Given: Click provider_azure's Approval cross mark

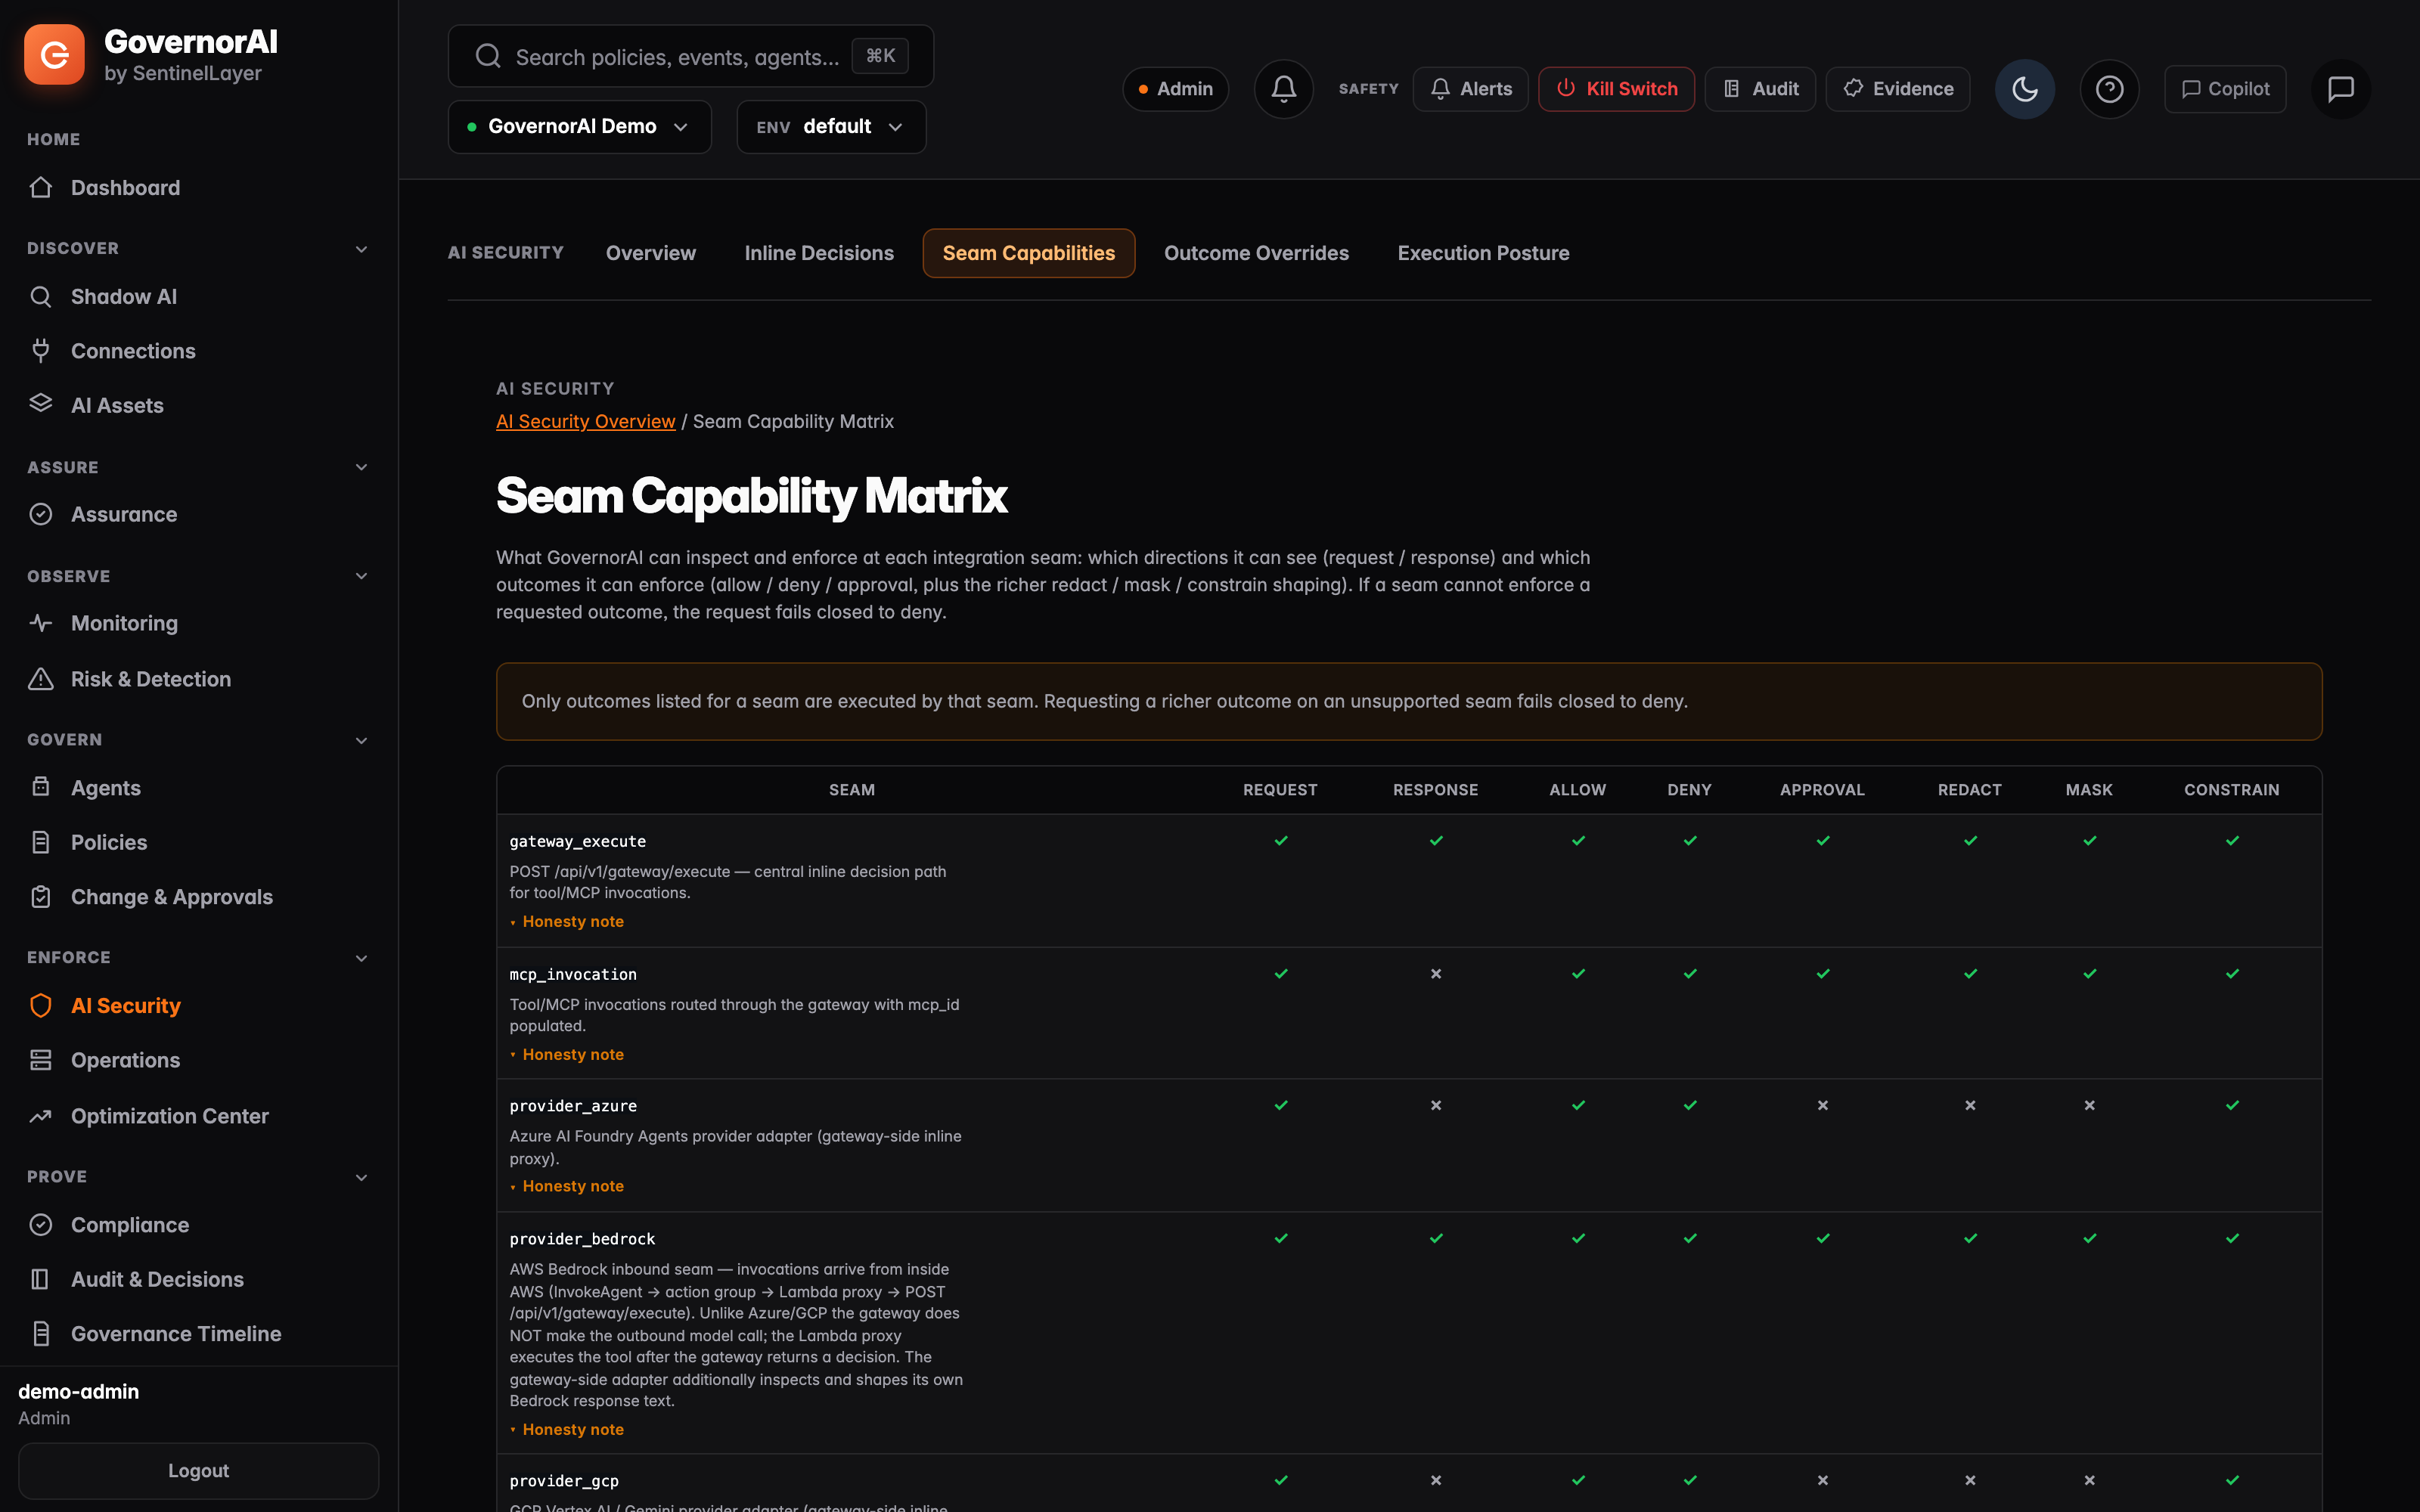Looking at the screenshot, I should pos(1823,1105).
